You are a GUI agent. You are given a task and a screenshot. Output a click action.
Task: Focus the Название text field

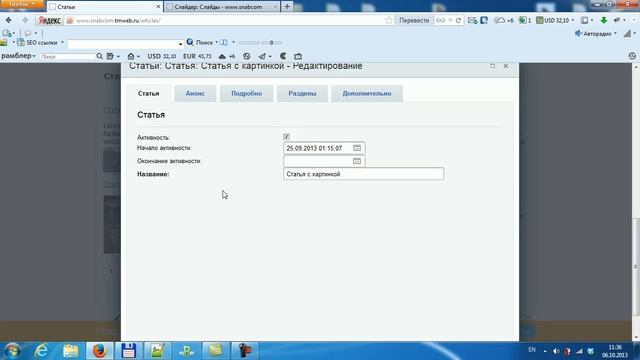click(363, 174)
